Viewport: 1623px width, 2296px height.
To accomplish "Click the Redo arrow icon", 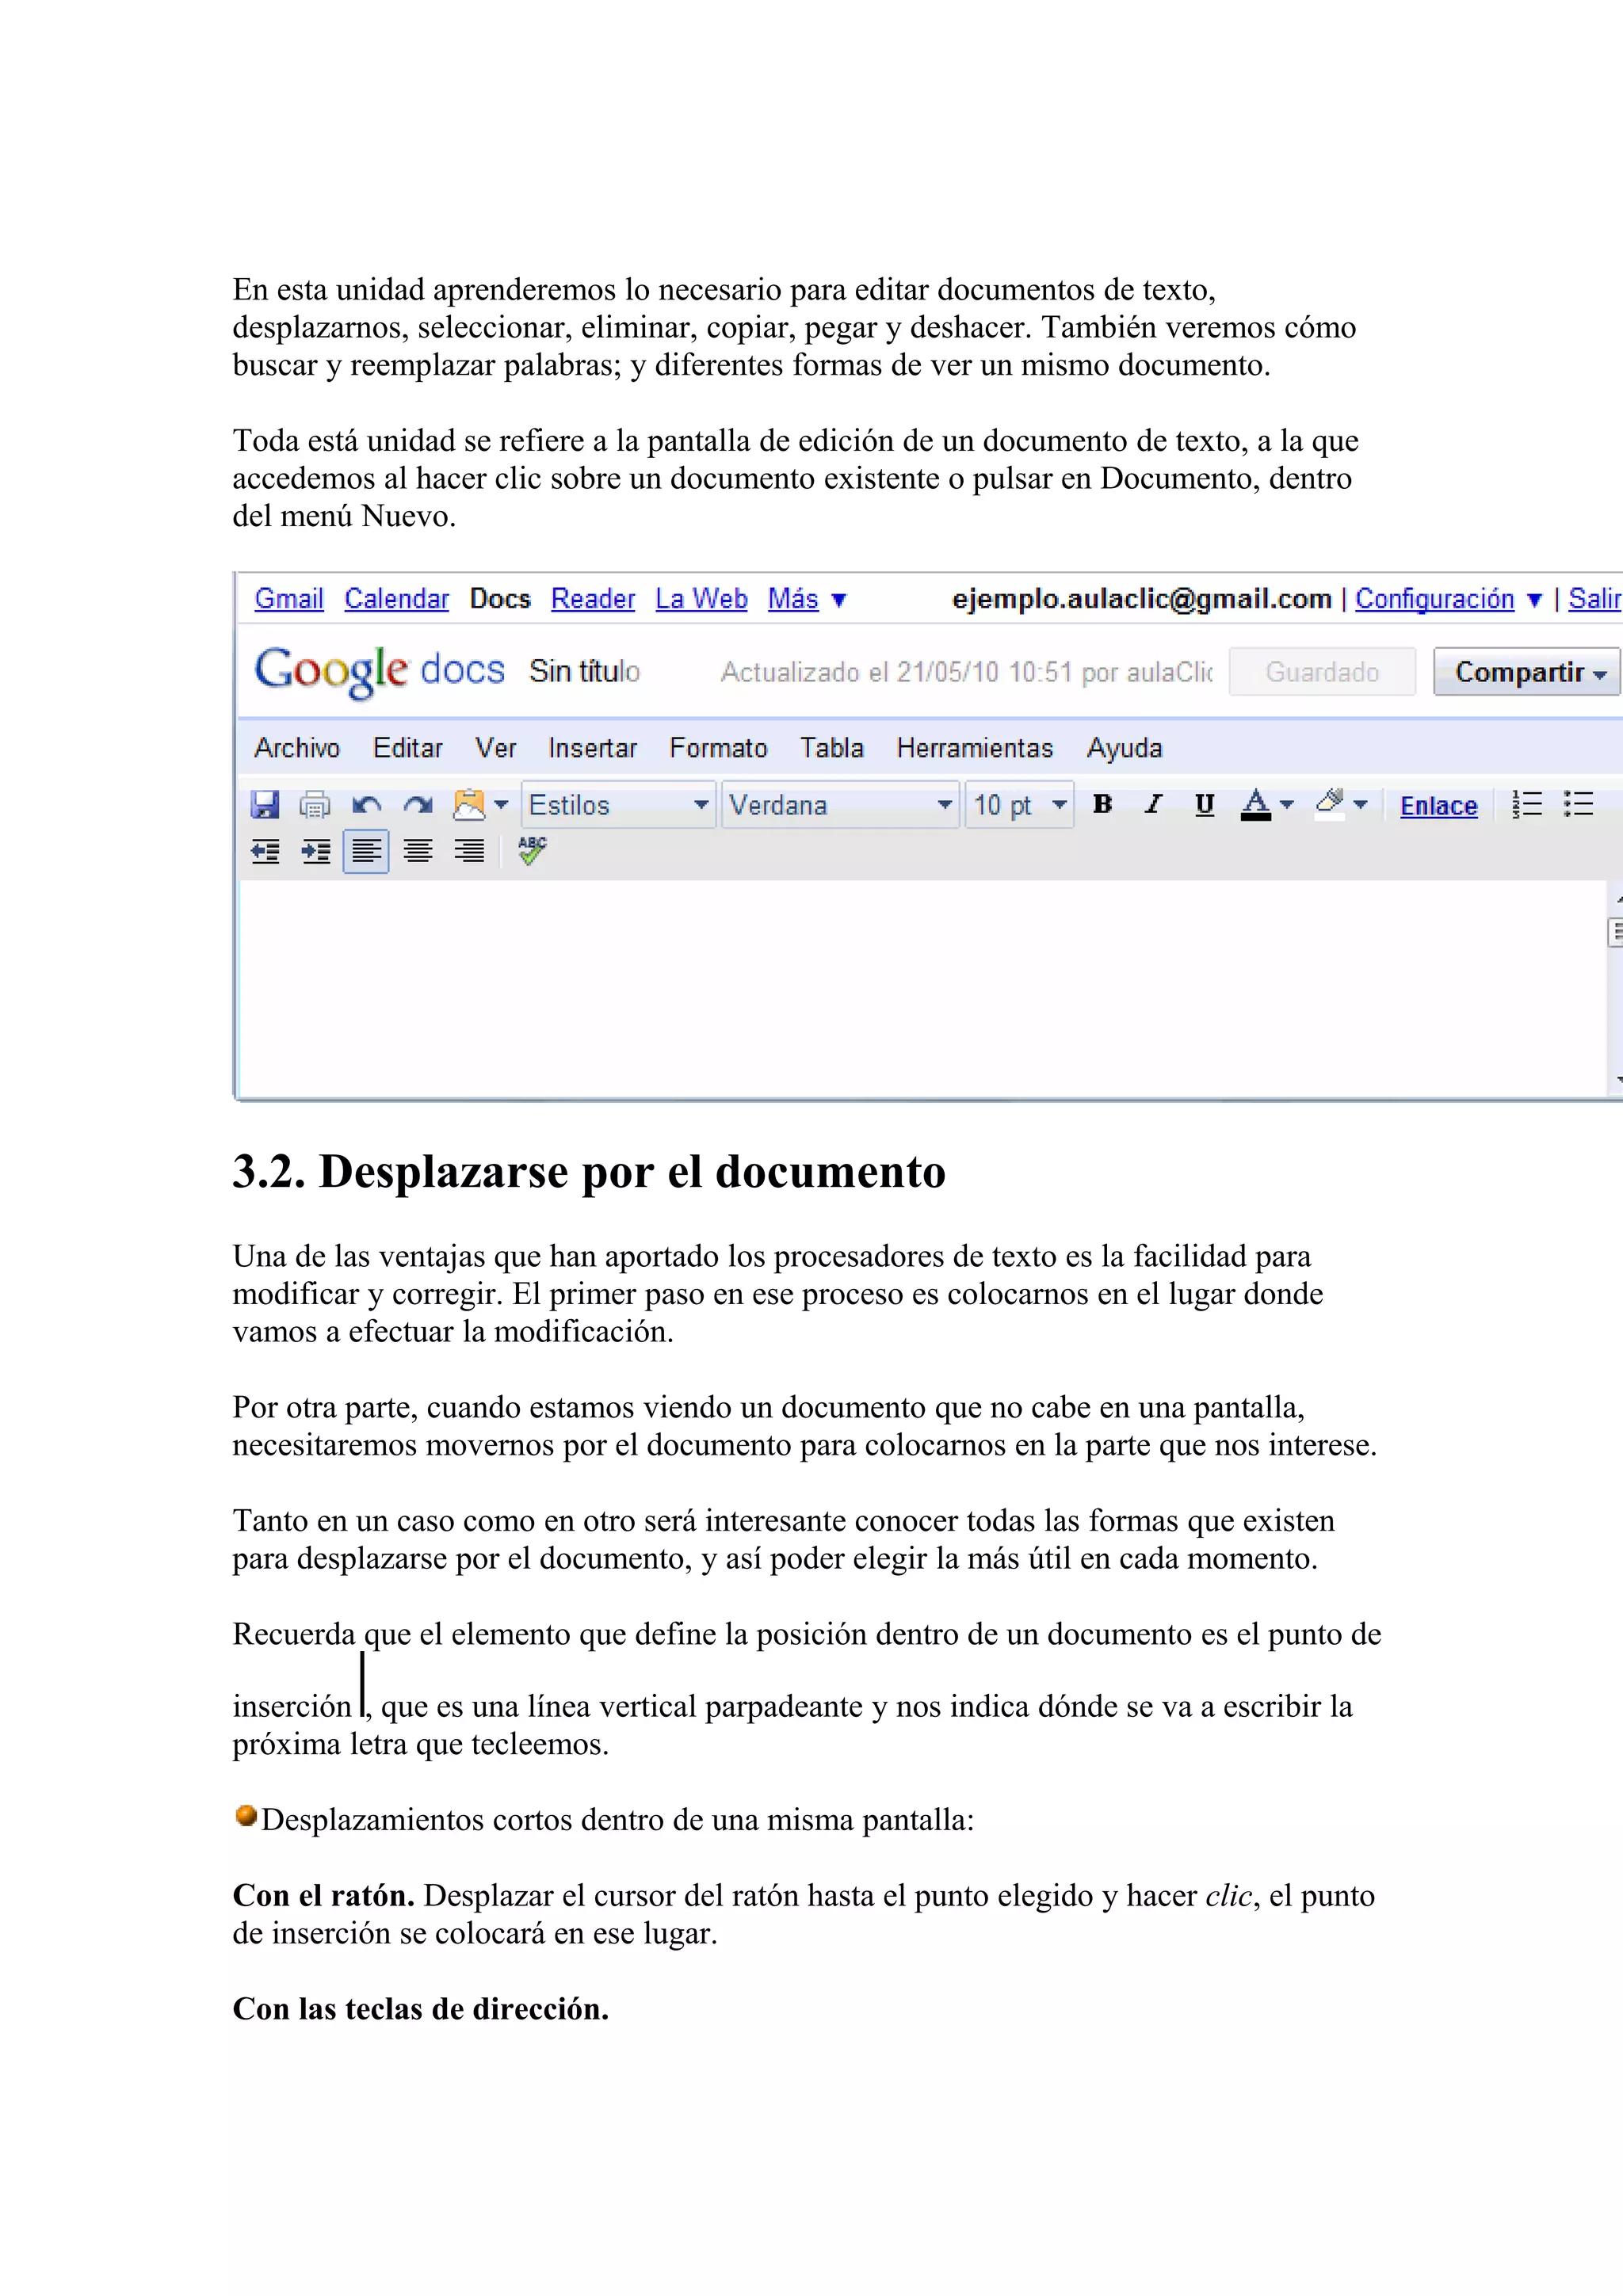I will point(418,805).
